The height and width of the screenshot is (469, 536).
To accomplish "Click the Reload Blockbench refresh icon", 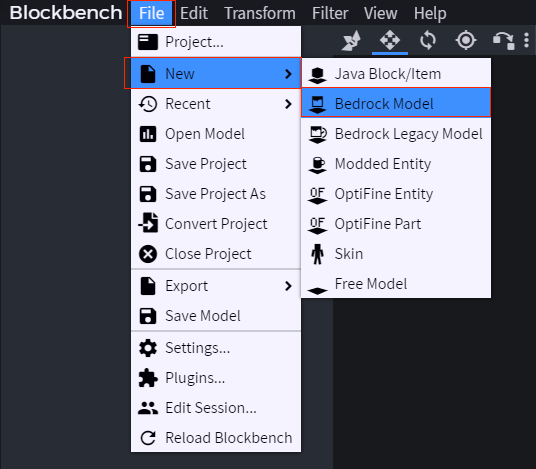I will point(148,438).
